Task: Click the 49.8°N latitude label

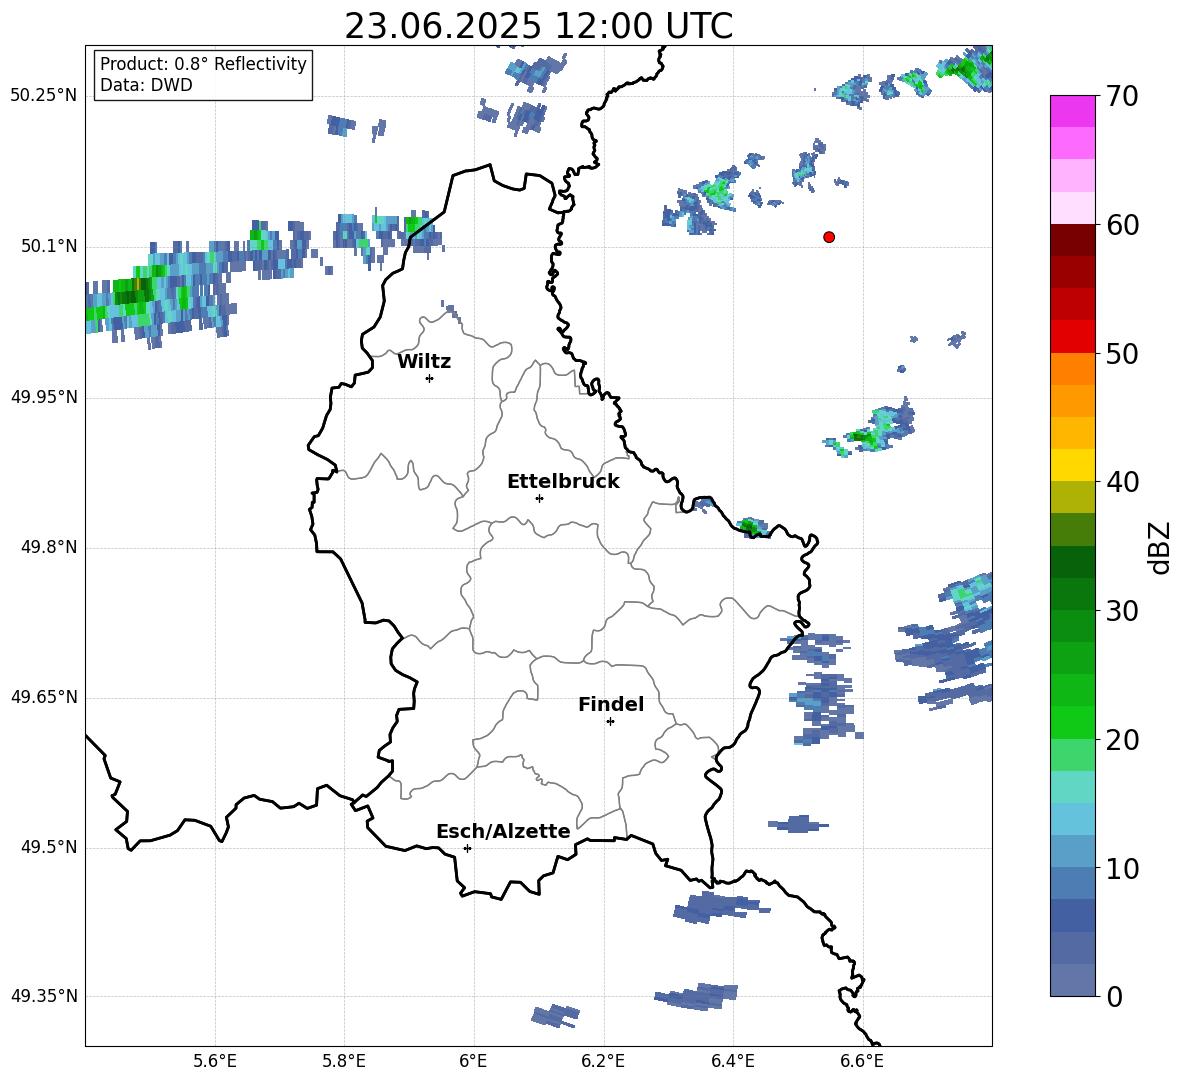Action: click(x=49, y=547)
